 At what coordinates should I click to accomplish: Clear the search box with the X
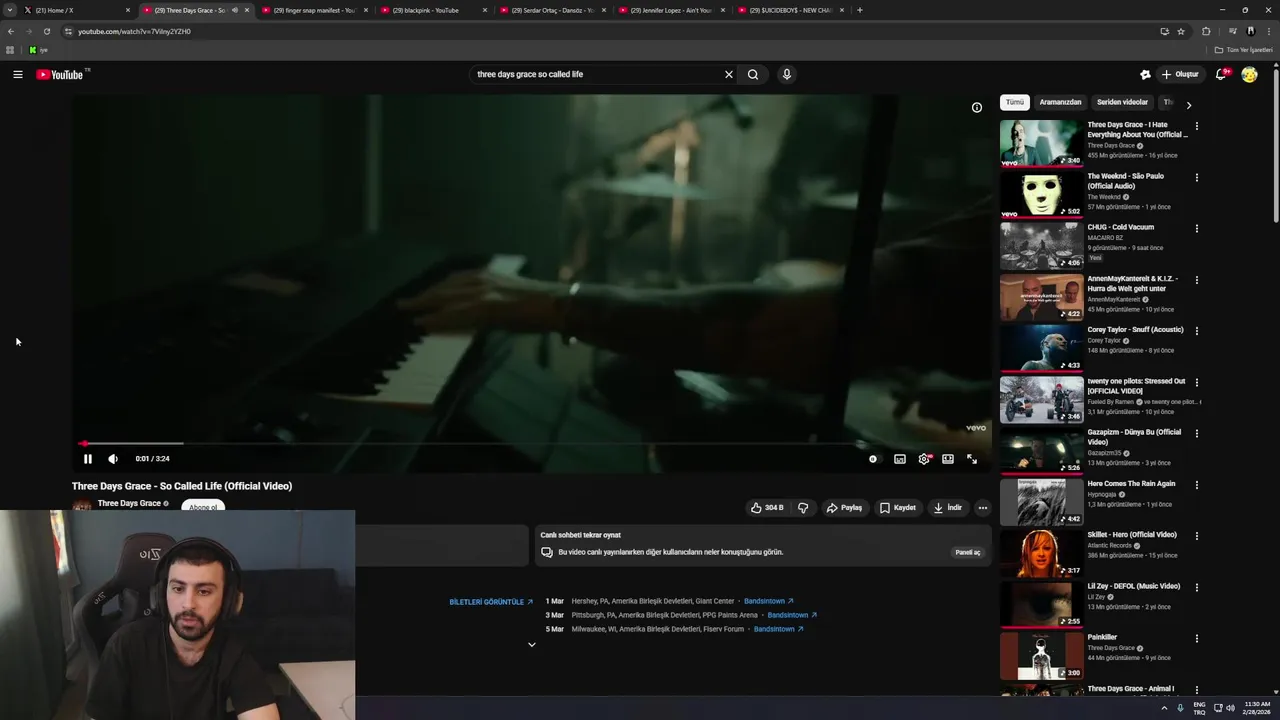[729, 74]
